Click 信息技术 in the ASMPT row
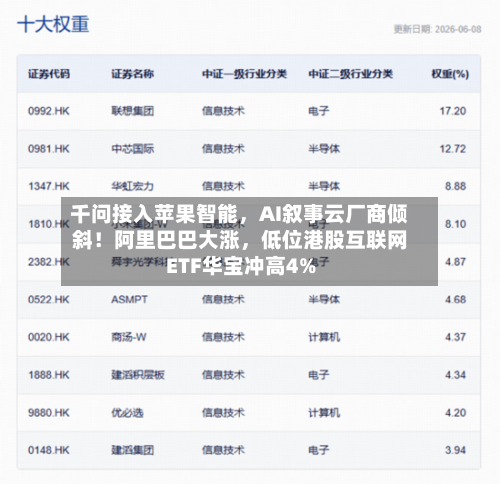Image resolution: width=500 pixels, height=484 pixels. 223,299
